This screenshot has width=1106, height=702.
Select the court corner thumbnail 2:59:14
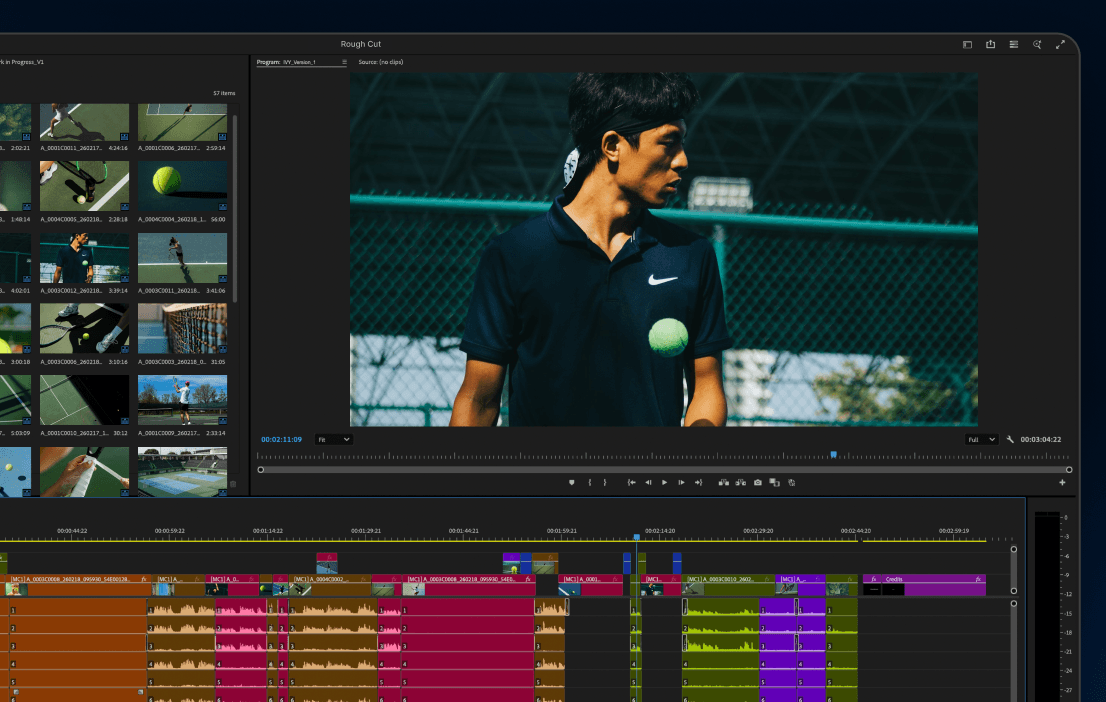[183, 122]
